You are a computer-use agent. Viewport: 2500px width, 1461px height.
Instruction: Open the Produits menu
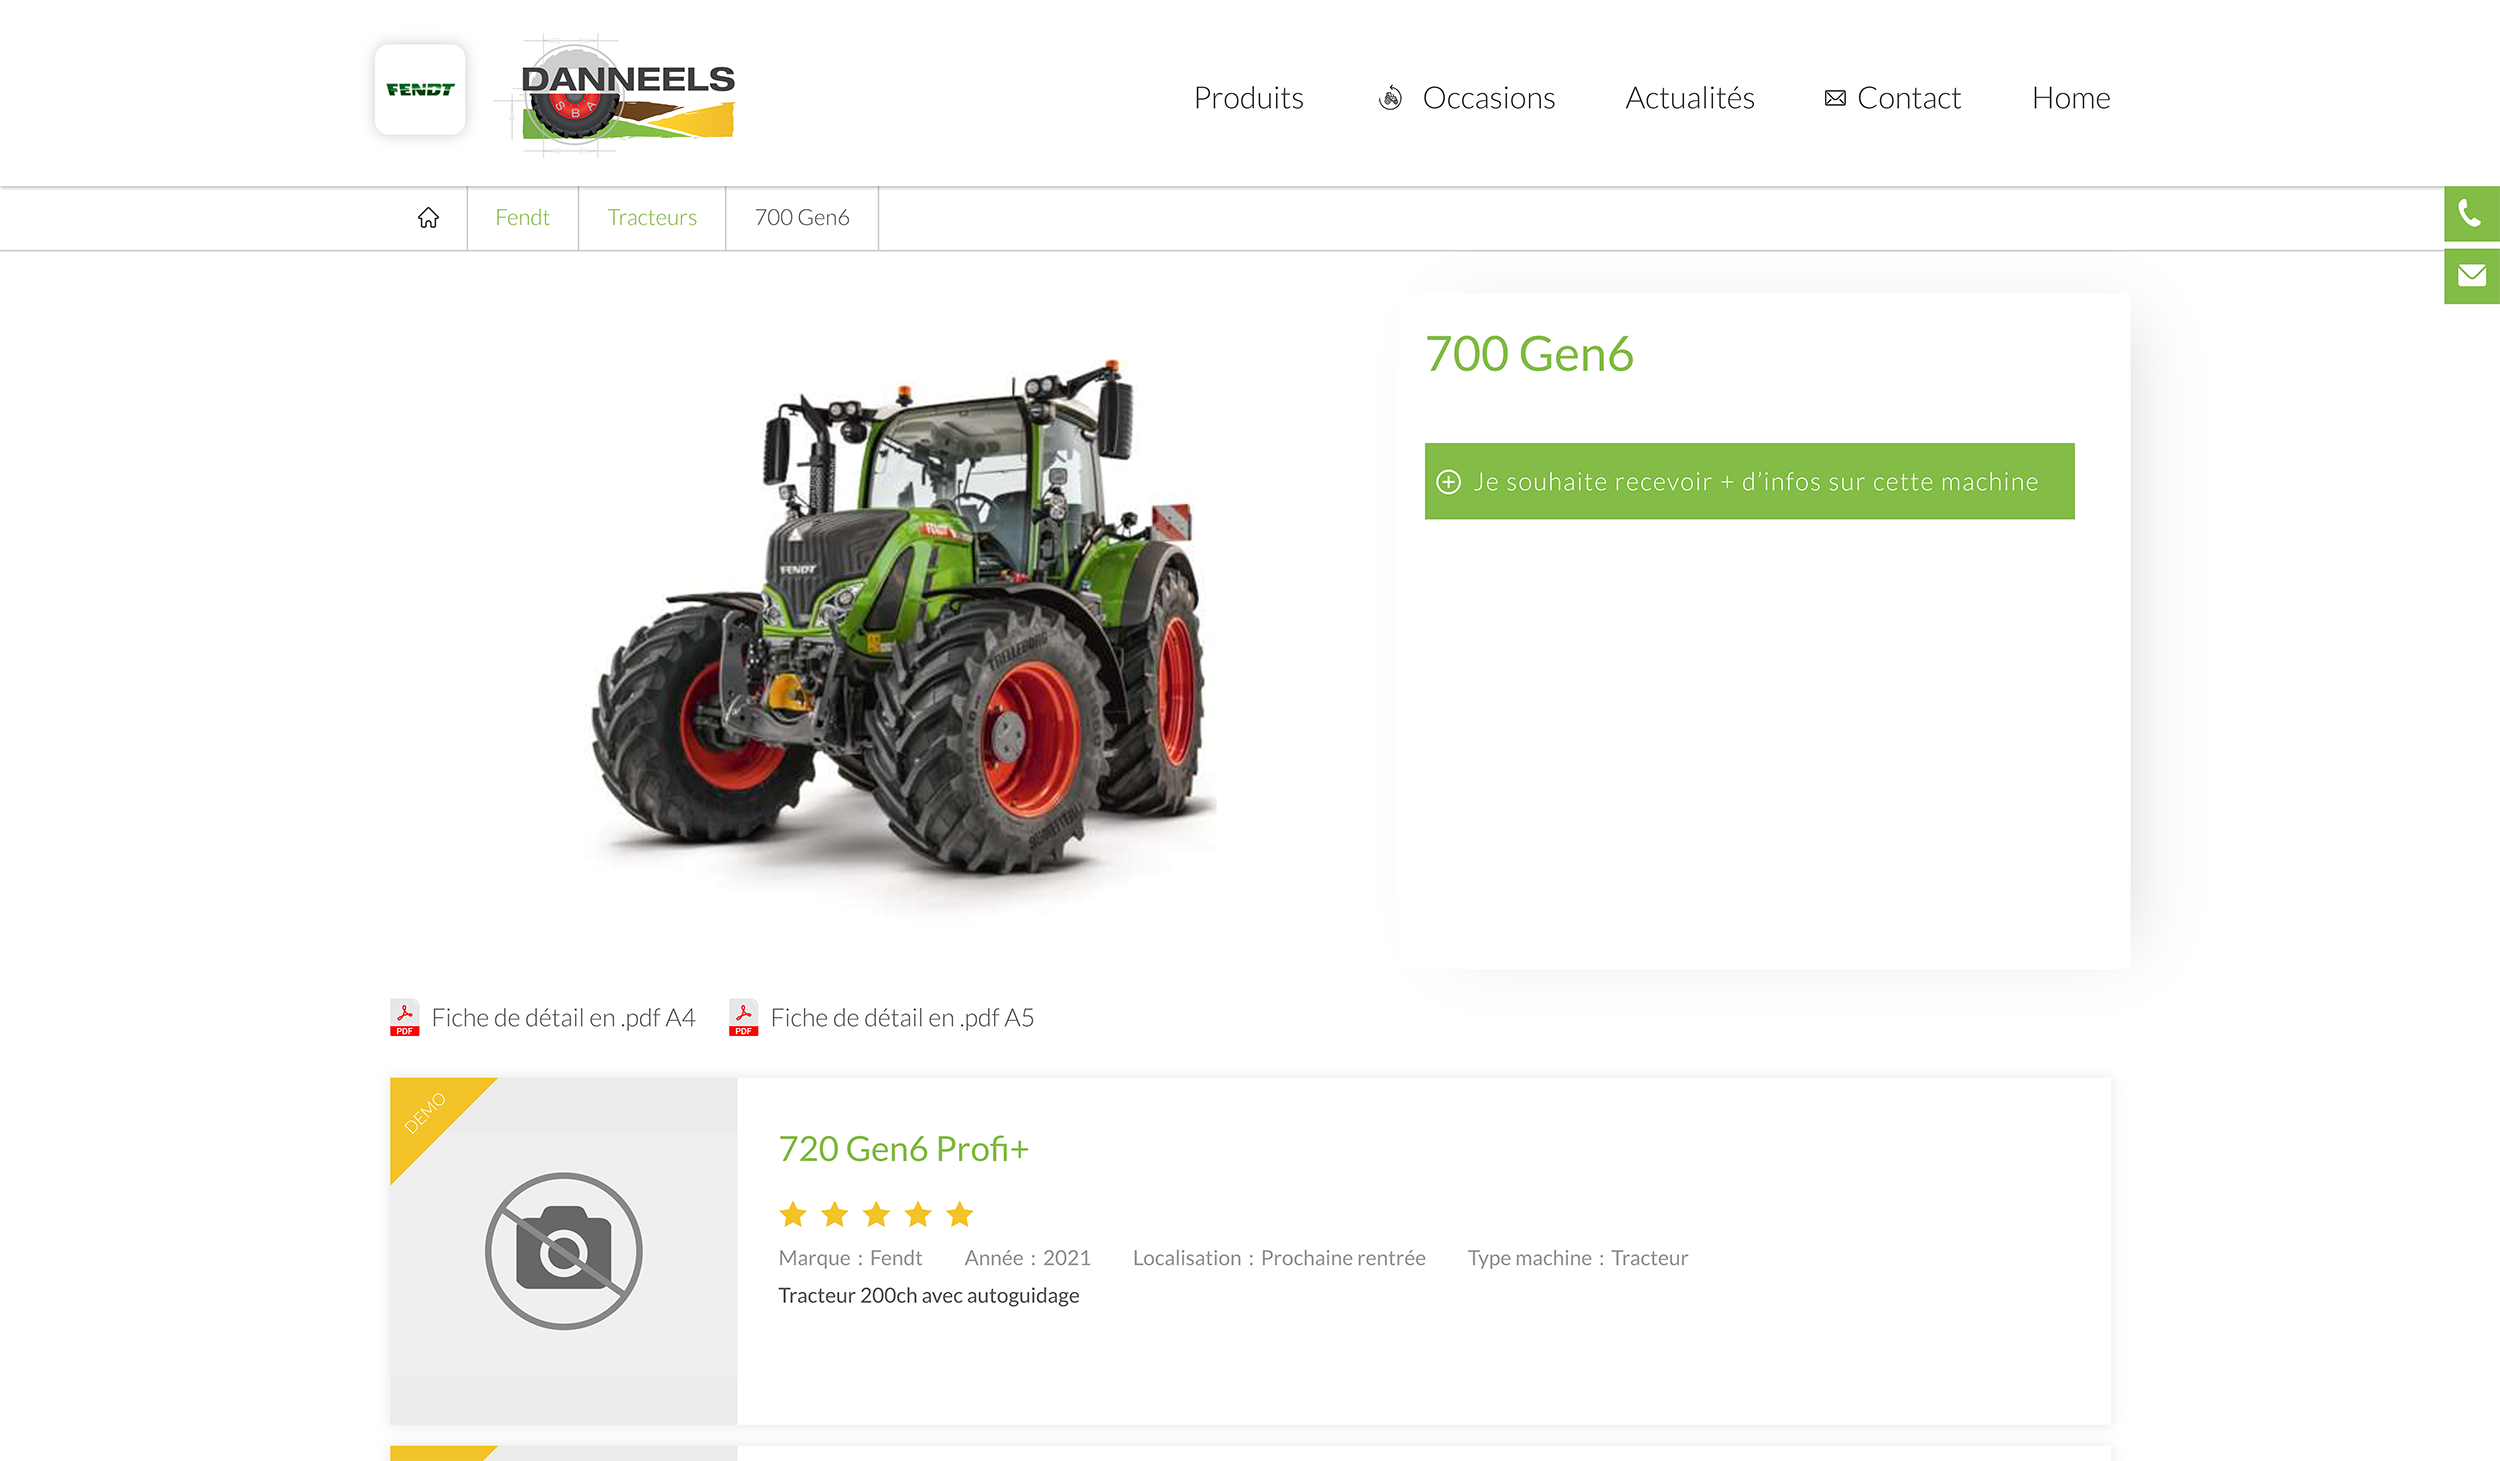[1248, 98]
